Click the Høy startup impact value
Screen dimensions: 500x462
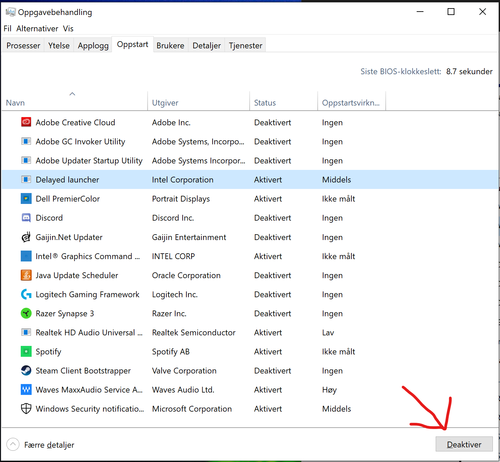[329, 390]
